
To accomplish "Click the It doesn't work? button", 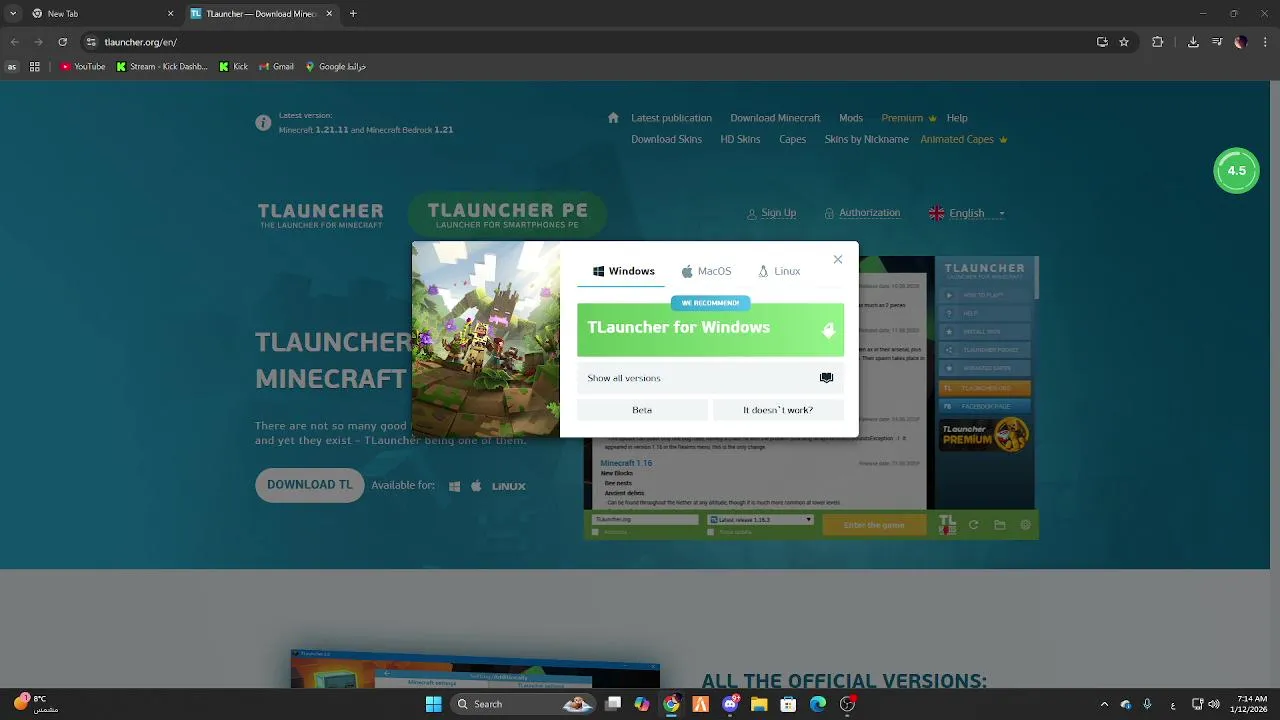I will click(778, 410).
